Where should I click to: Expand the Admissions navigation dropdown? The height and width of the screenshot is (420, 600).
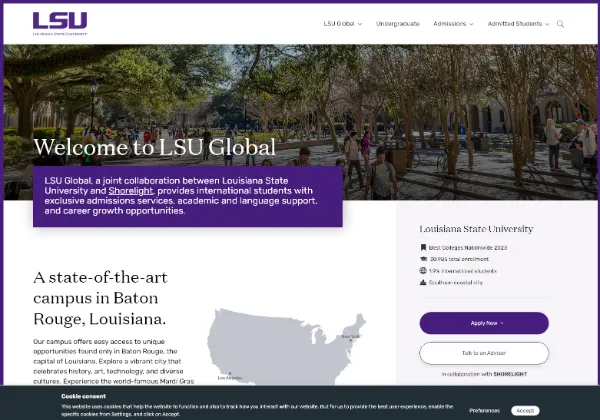click(x=453, y=23)
